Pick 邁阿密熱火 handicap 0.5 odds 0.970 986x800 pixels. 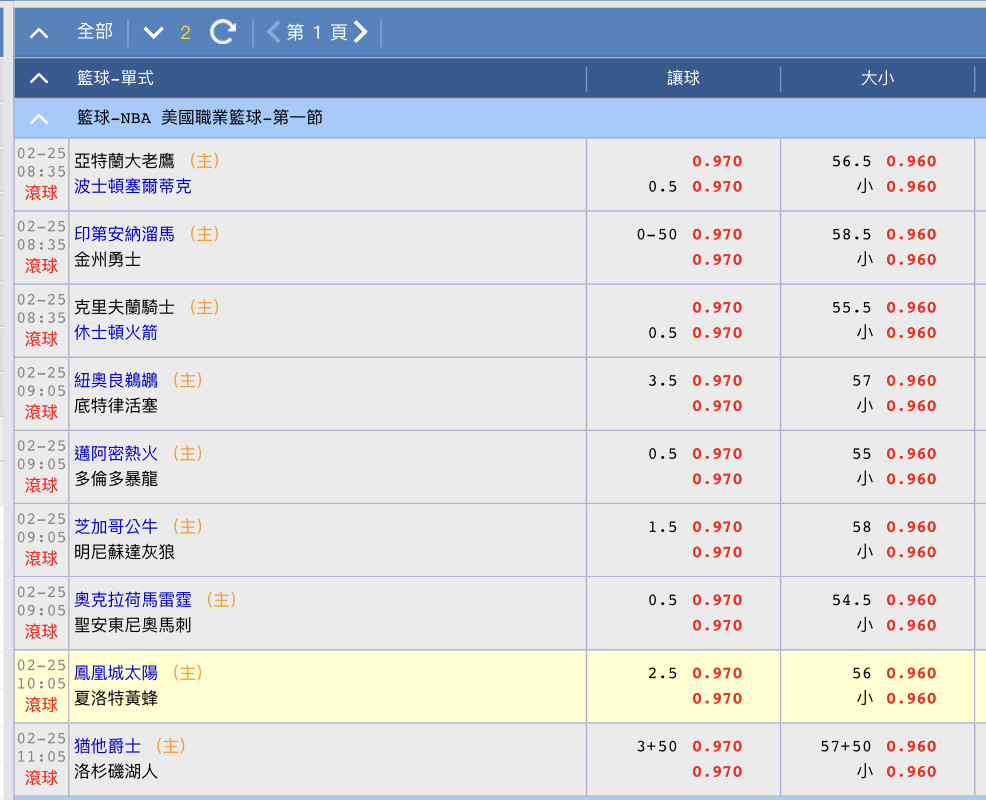coord(717,454)
